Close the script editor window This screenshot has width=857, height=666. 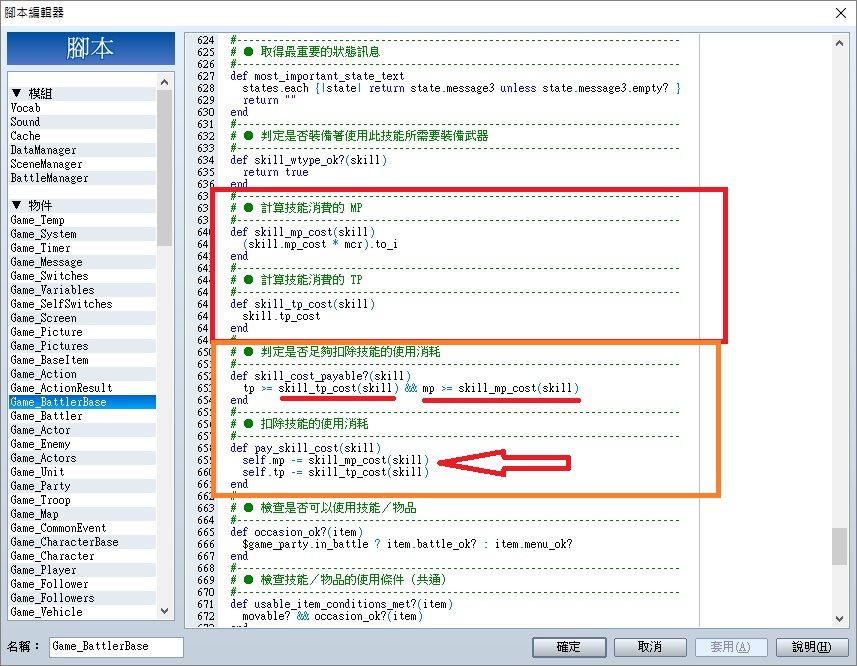[841, 13]
